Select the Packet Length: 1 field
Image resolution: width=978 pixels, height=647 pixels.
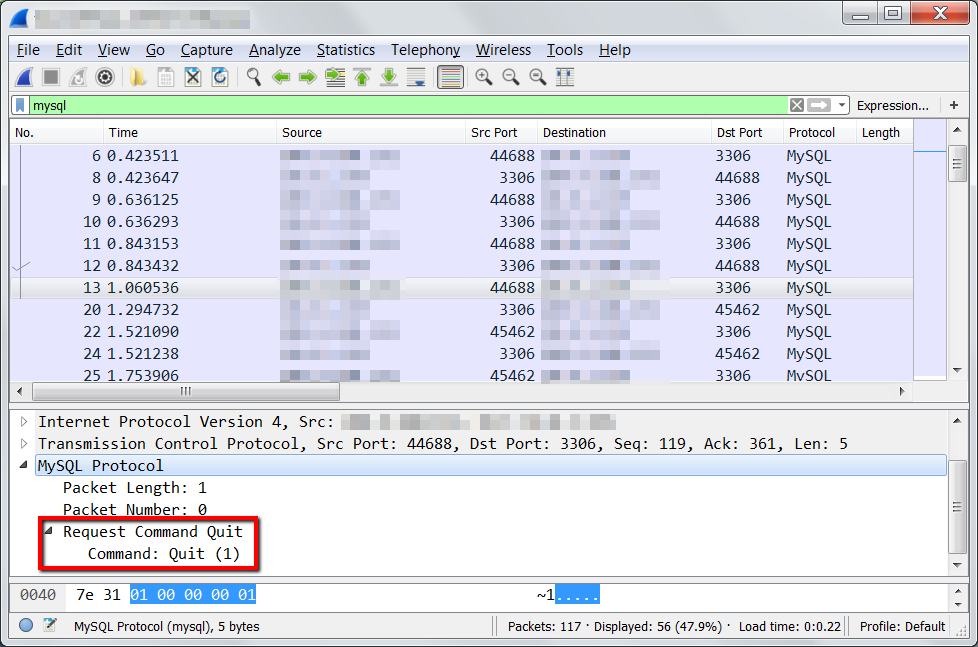tap(135, 488)
